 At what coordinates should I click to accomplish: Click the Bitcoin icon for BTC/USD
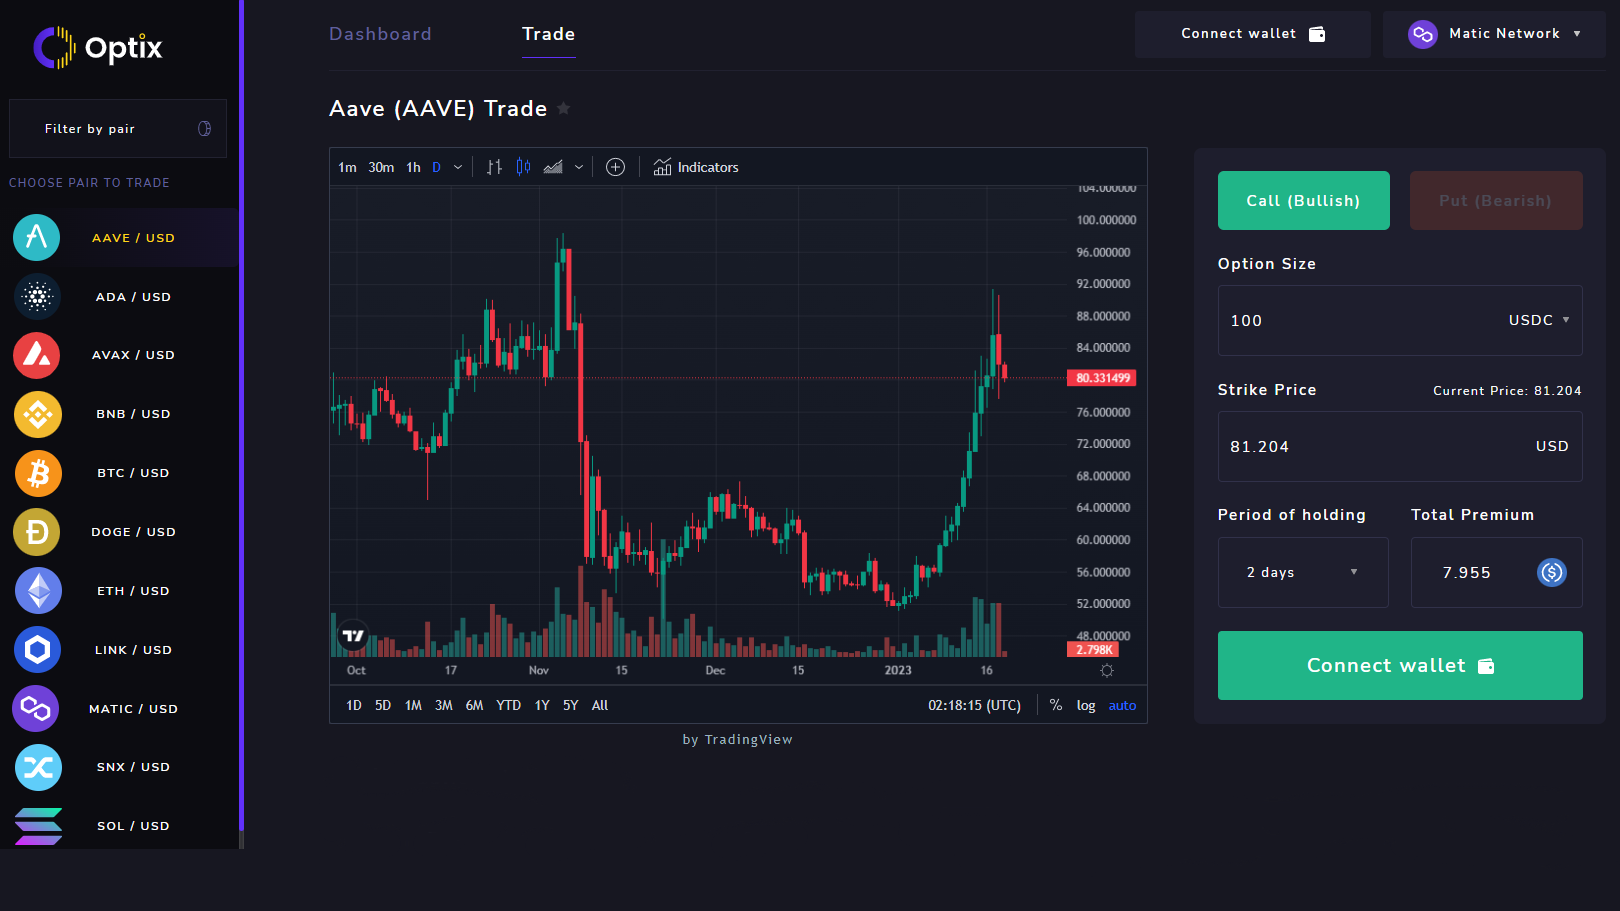tap(36, 473)
